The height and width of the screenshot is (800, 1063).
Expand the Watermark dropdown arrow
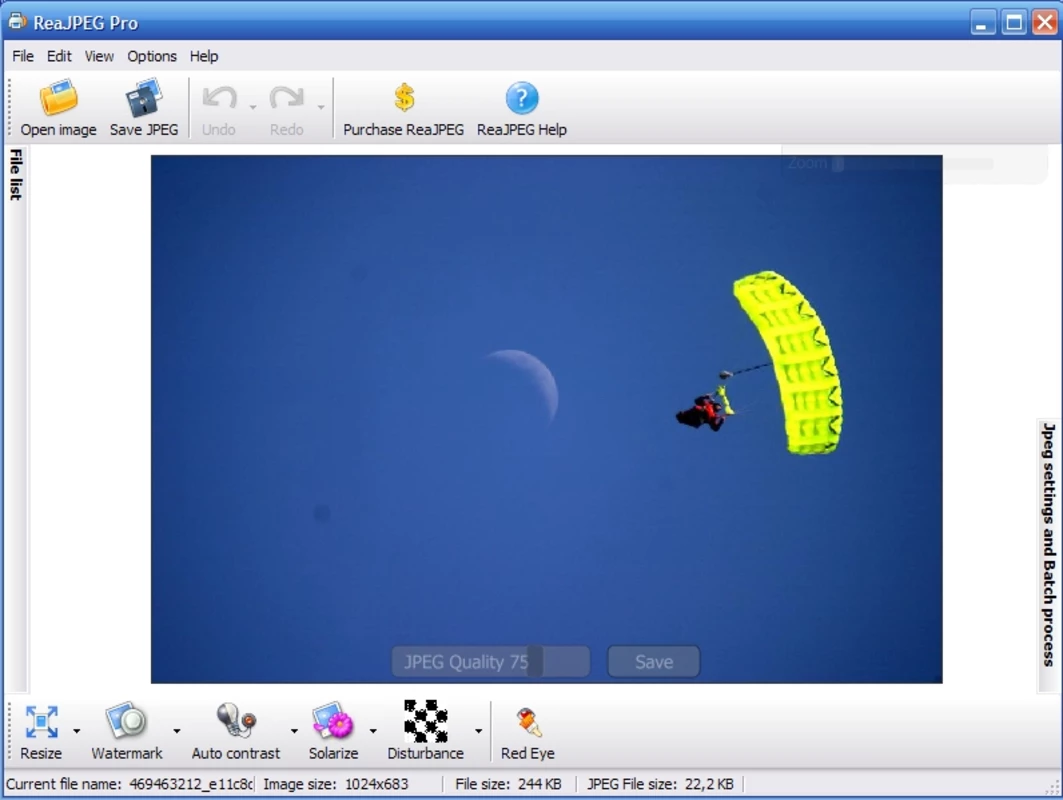176,731
